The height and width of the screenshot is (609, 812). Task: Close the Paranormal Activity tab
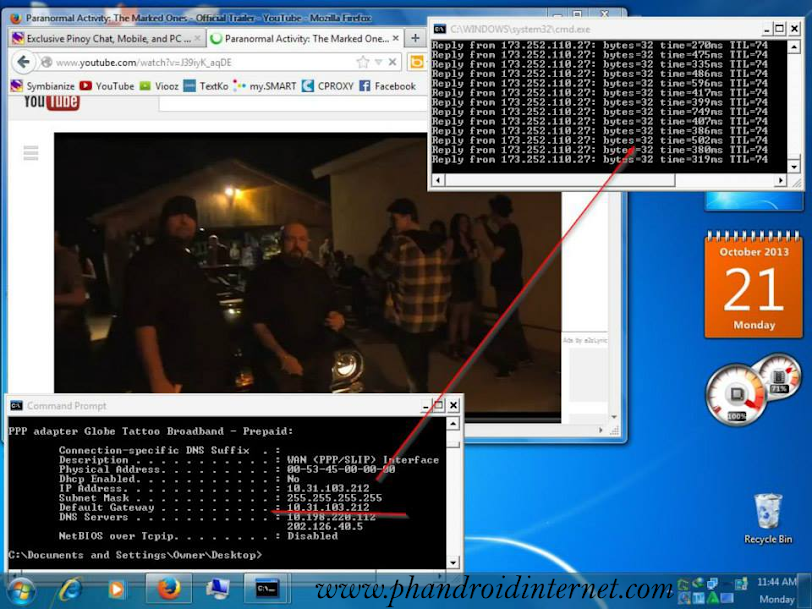click(x=396, y=38)
